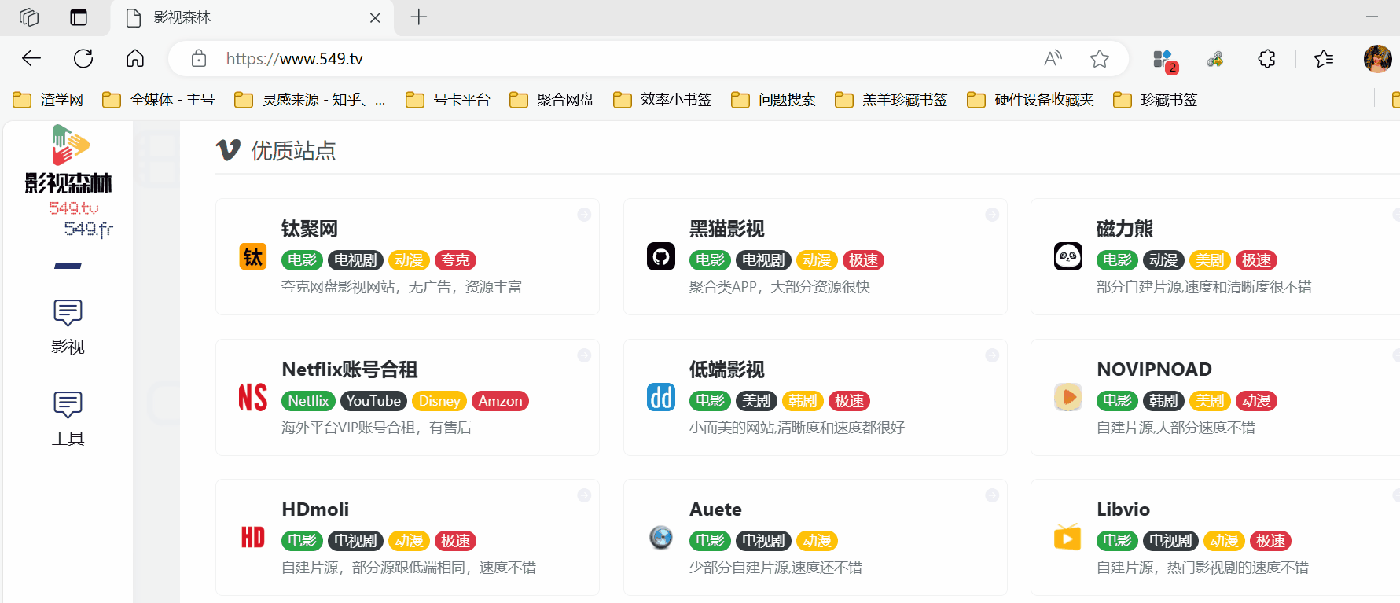Click the 磁力熊 bear logo icon
Viewport: 1400px width, 603px height.
1067,257
